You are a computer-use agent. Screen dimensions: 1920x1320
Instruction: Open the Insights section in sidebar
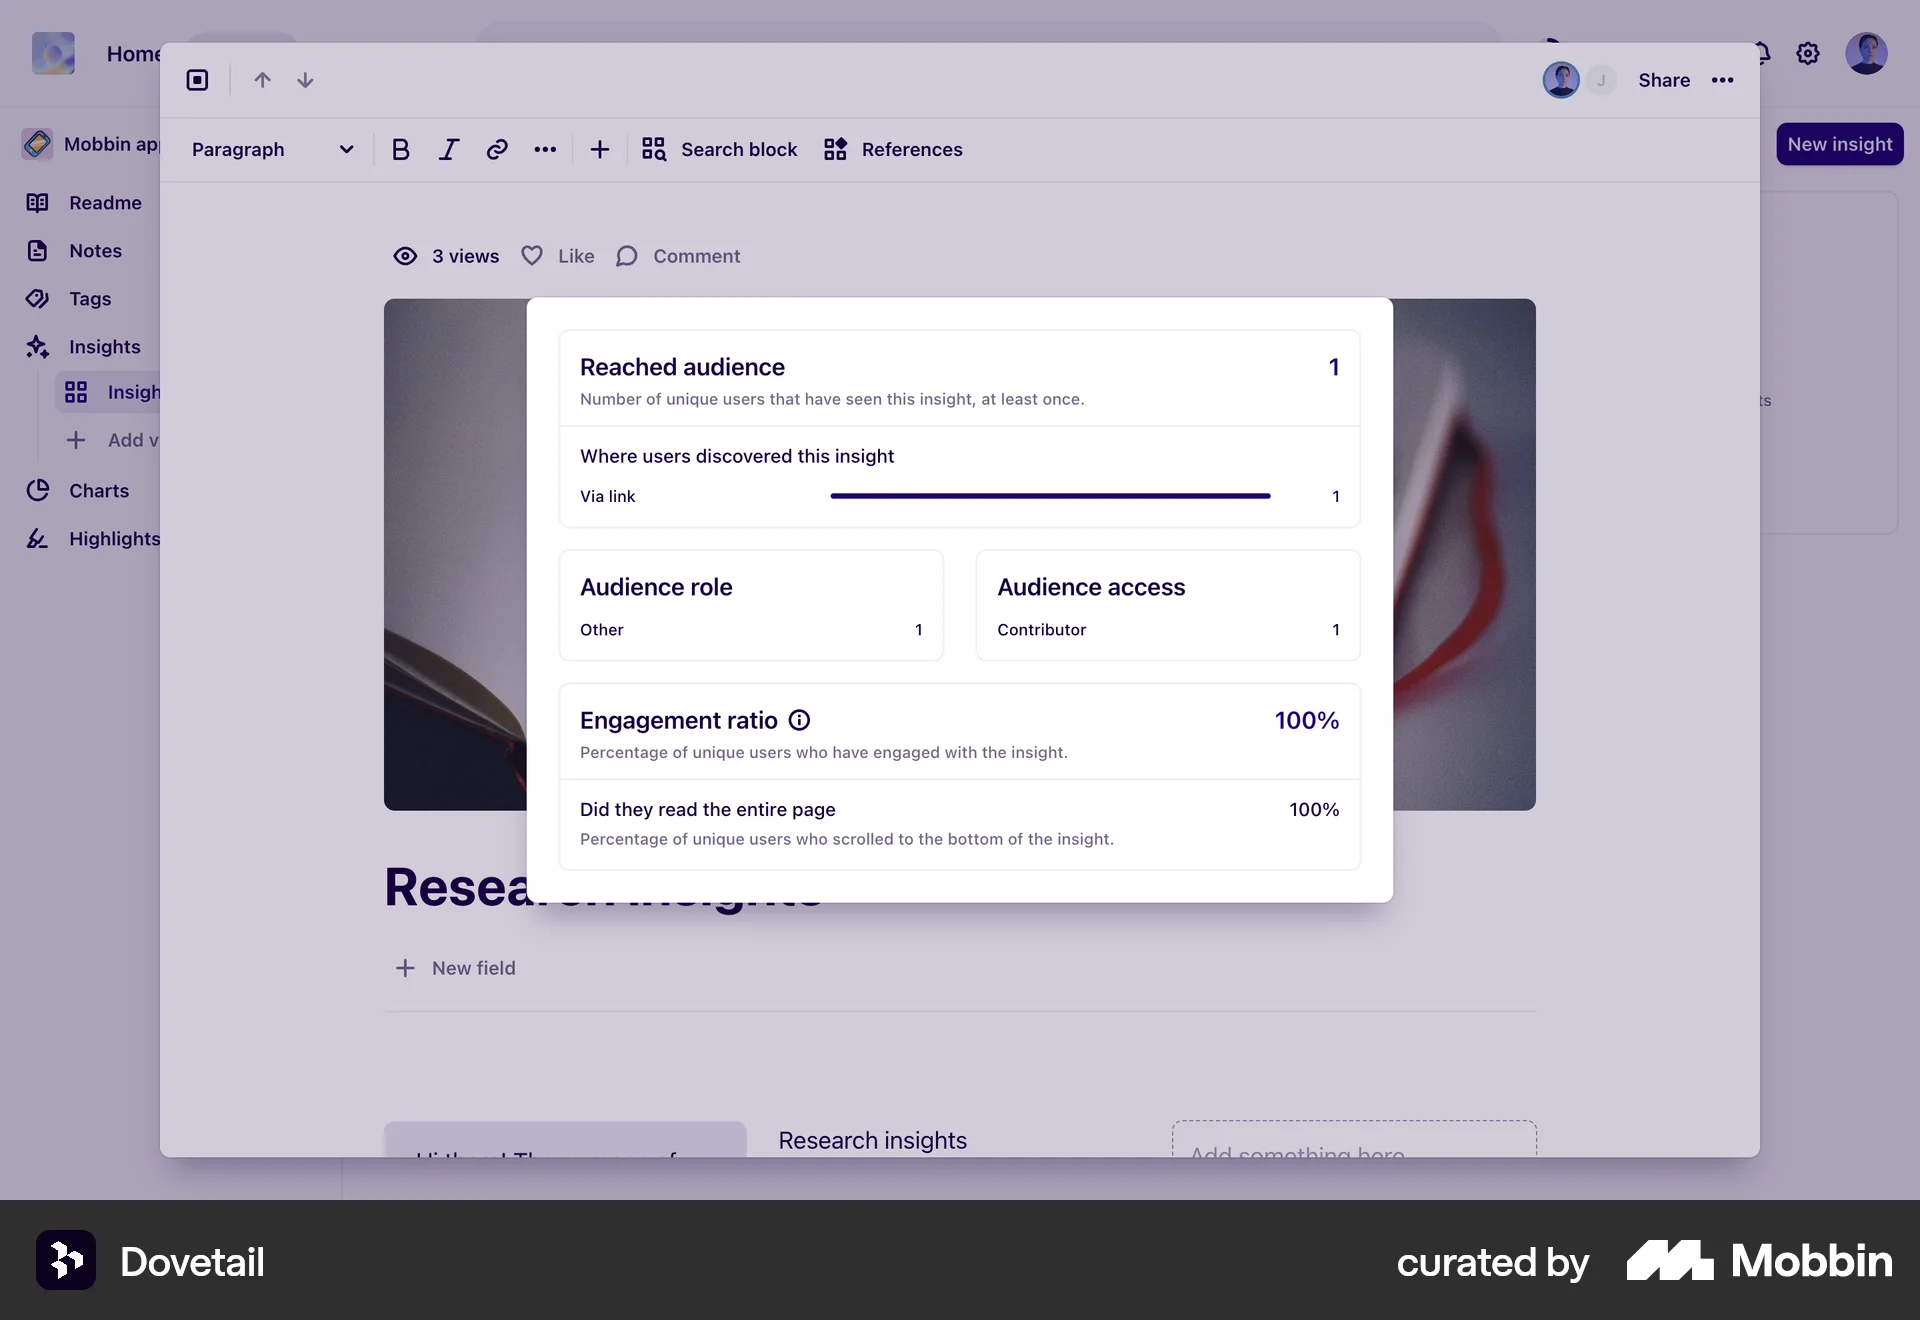(105, 346)
